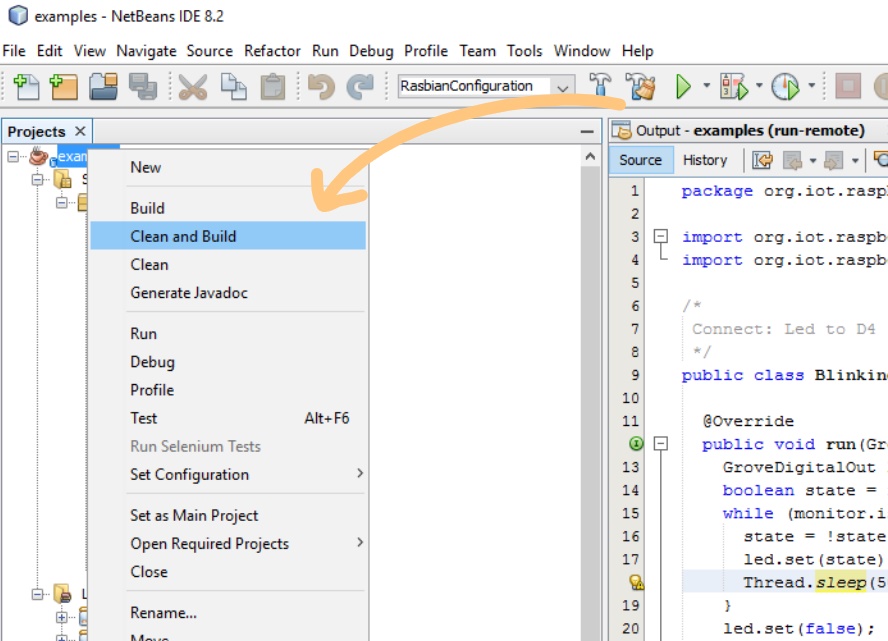Expand the Open Required Projects submenu
Viewport: 888px width, 641px height.
tap(360, 542)
